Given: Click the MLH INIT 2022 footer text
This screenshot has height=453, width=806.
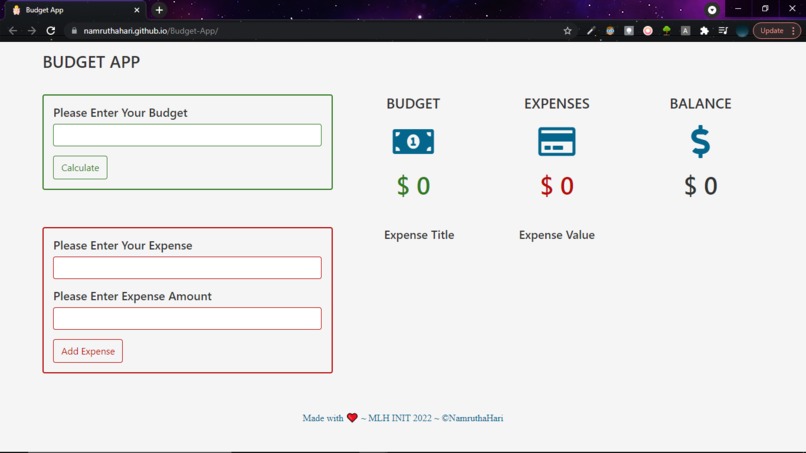Looking at the screenshot, I should pos(400,418).
